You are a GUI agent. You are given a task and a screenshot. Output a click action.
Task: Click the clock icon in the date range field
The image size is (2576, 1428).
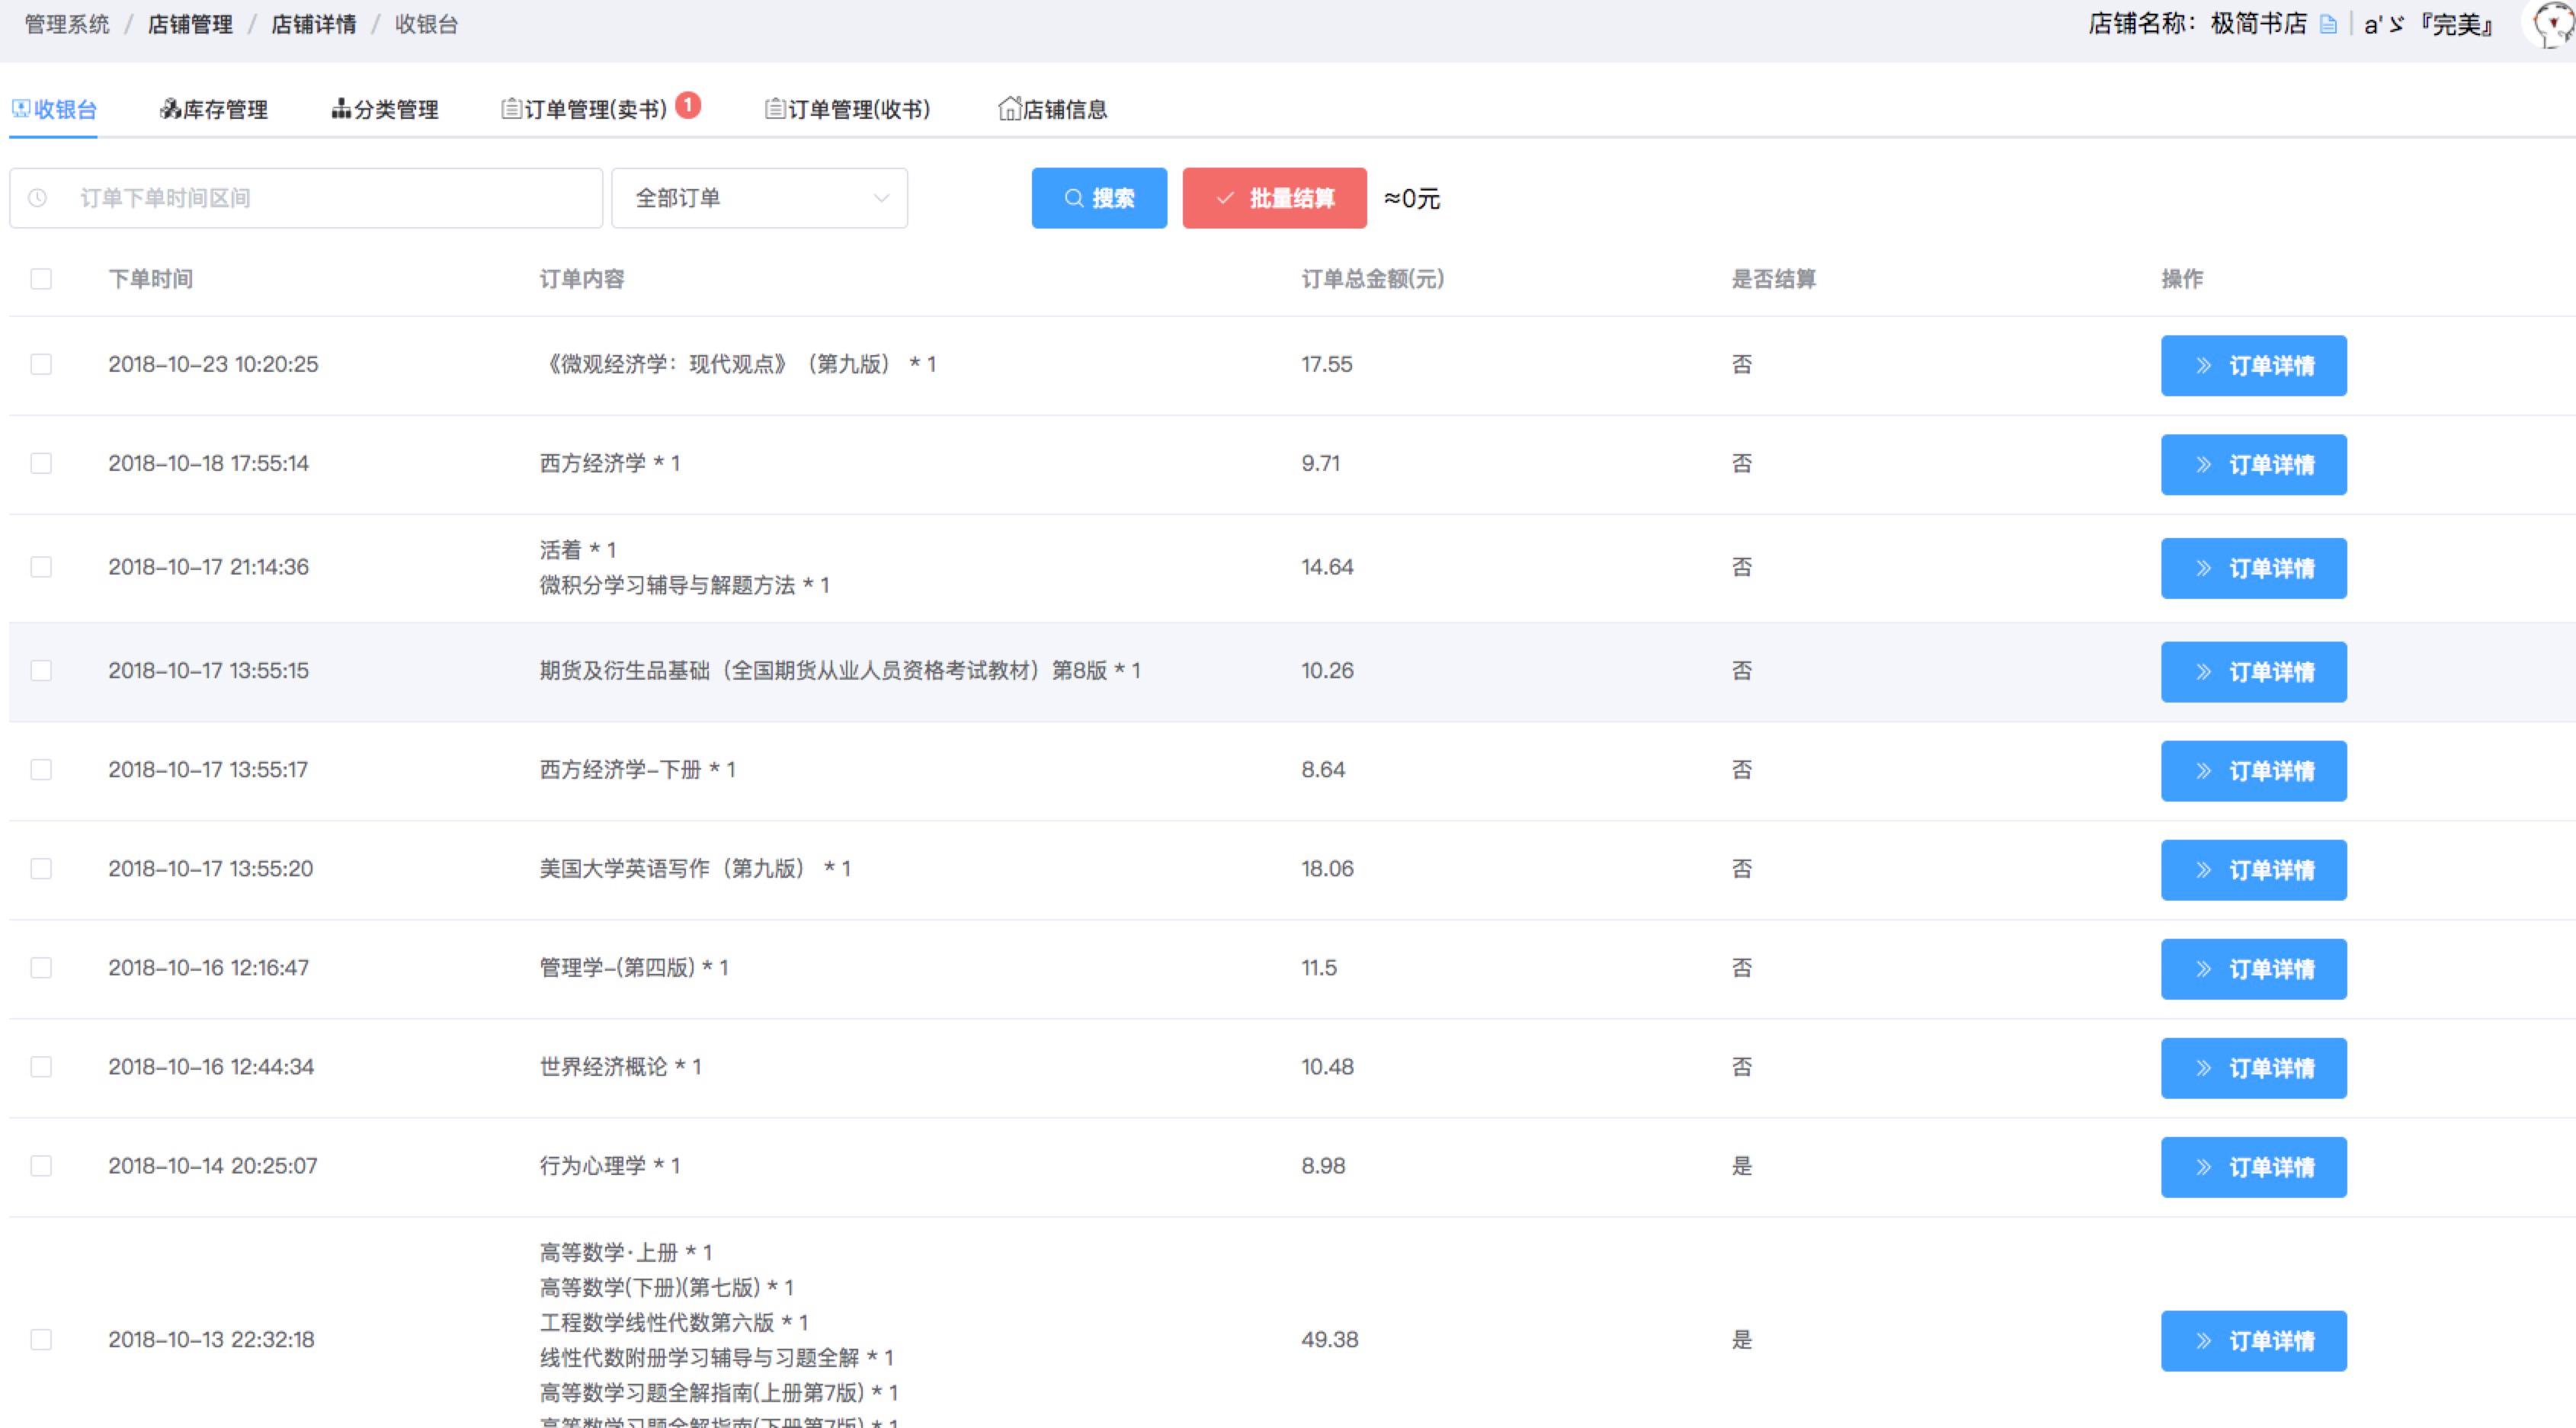tap(37, 198)
